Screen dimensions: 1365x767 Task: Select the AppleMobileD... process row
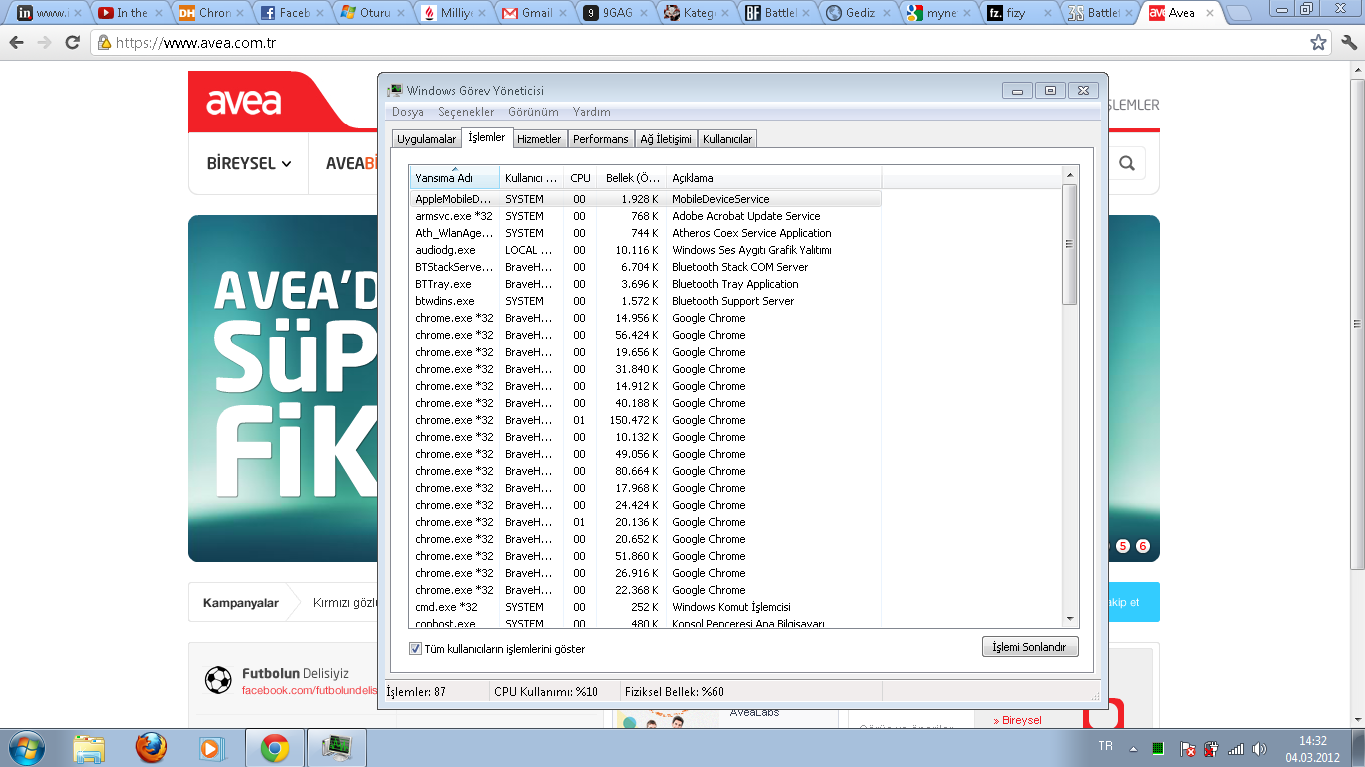(x=646, y=199)
